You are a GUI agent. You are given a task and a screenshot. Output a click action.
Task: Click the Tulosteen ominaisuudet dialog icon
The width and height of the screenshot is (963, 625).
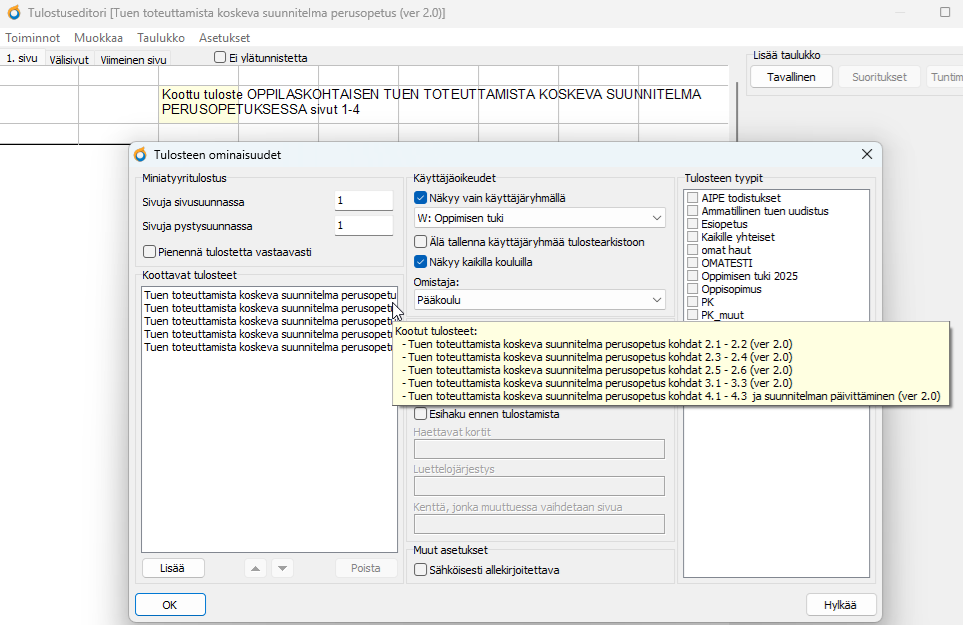pyautogui.click(x=141, y=155)
